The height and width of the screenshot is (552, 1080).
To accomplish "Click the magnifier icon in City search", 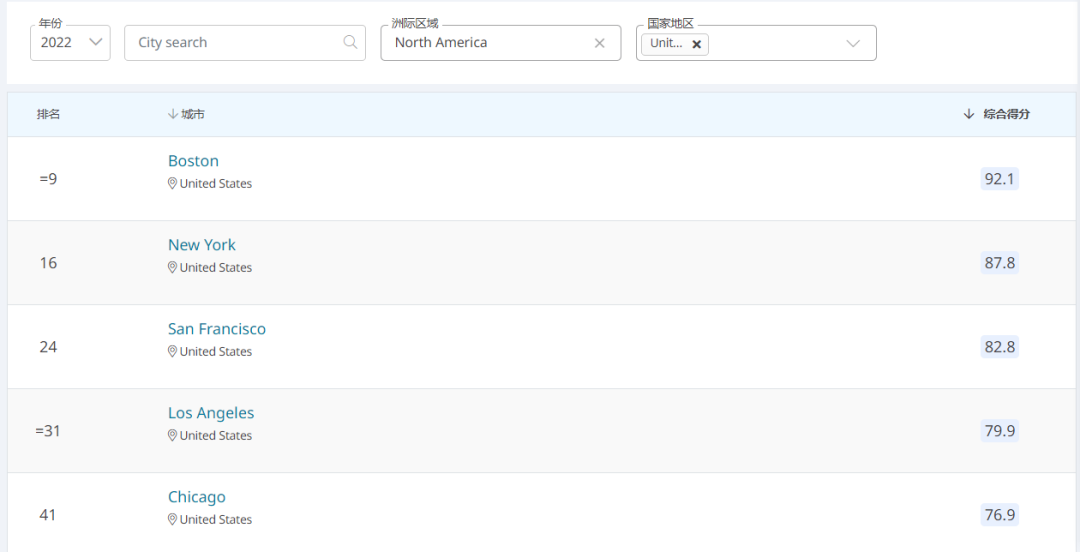I will click(350, 42).
